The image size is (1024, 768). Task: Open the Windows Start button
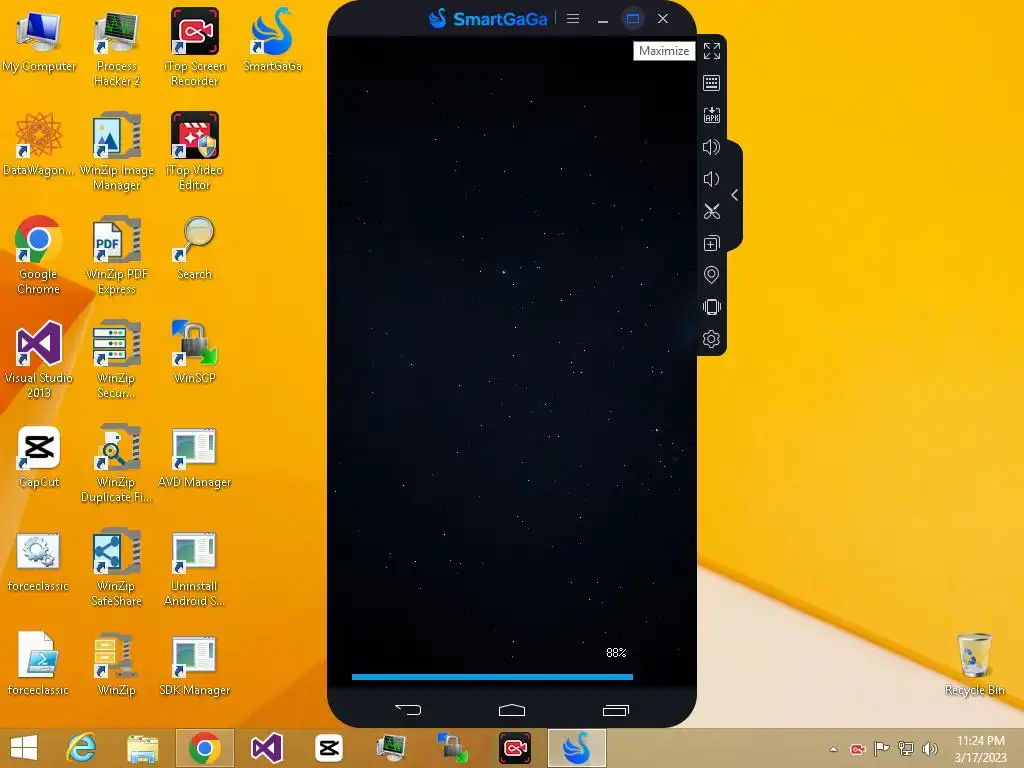[x=24, y=748]
